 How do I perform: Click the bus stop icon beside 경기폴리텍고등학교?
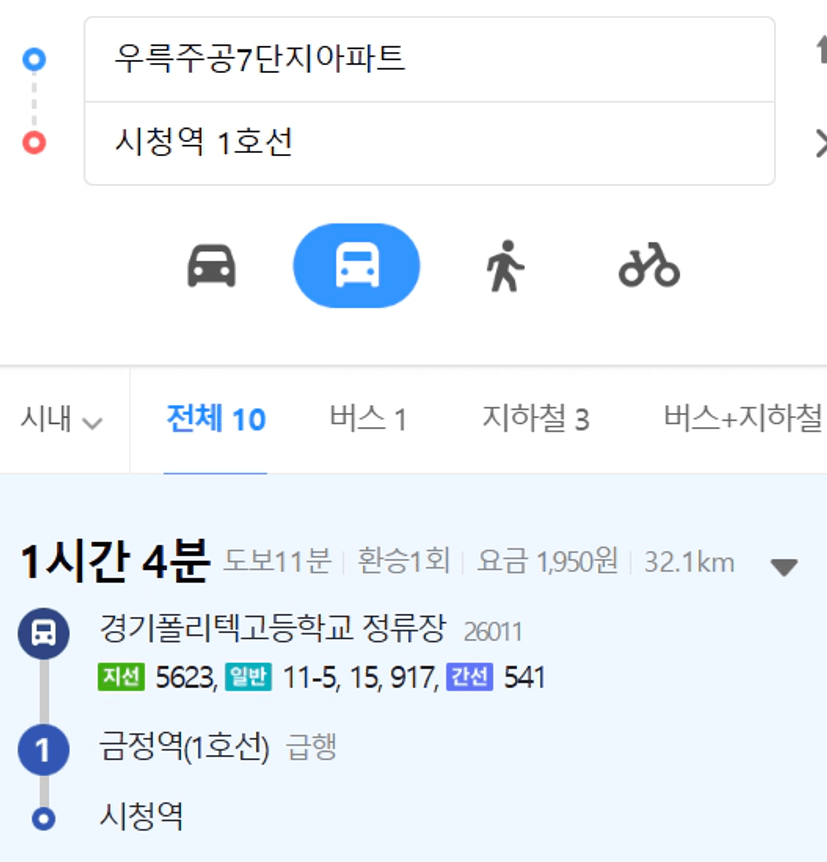[43, 633]
